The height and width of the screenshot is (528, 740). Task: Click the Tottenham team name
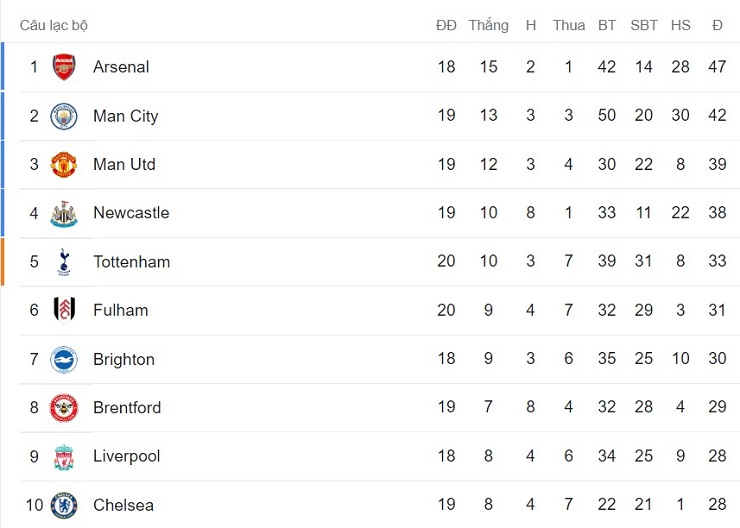131,262
